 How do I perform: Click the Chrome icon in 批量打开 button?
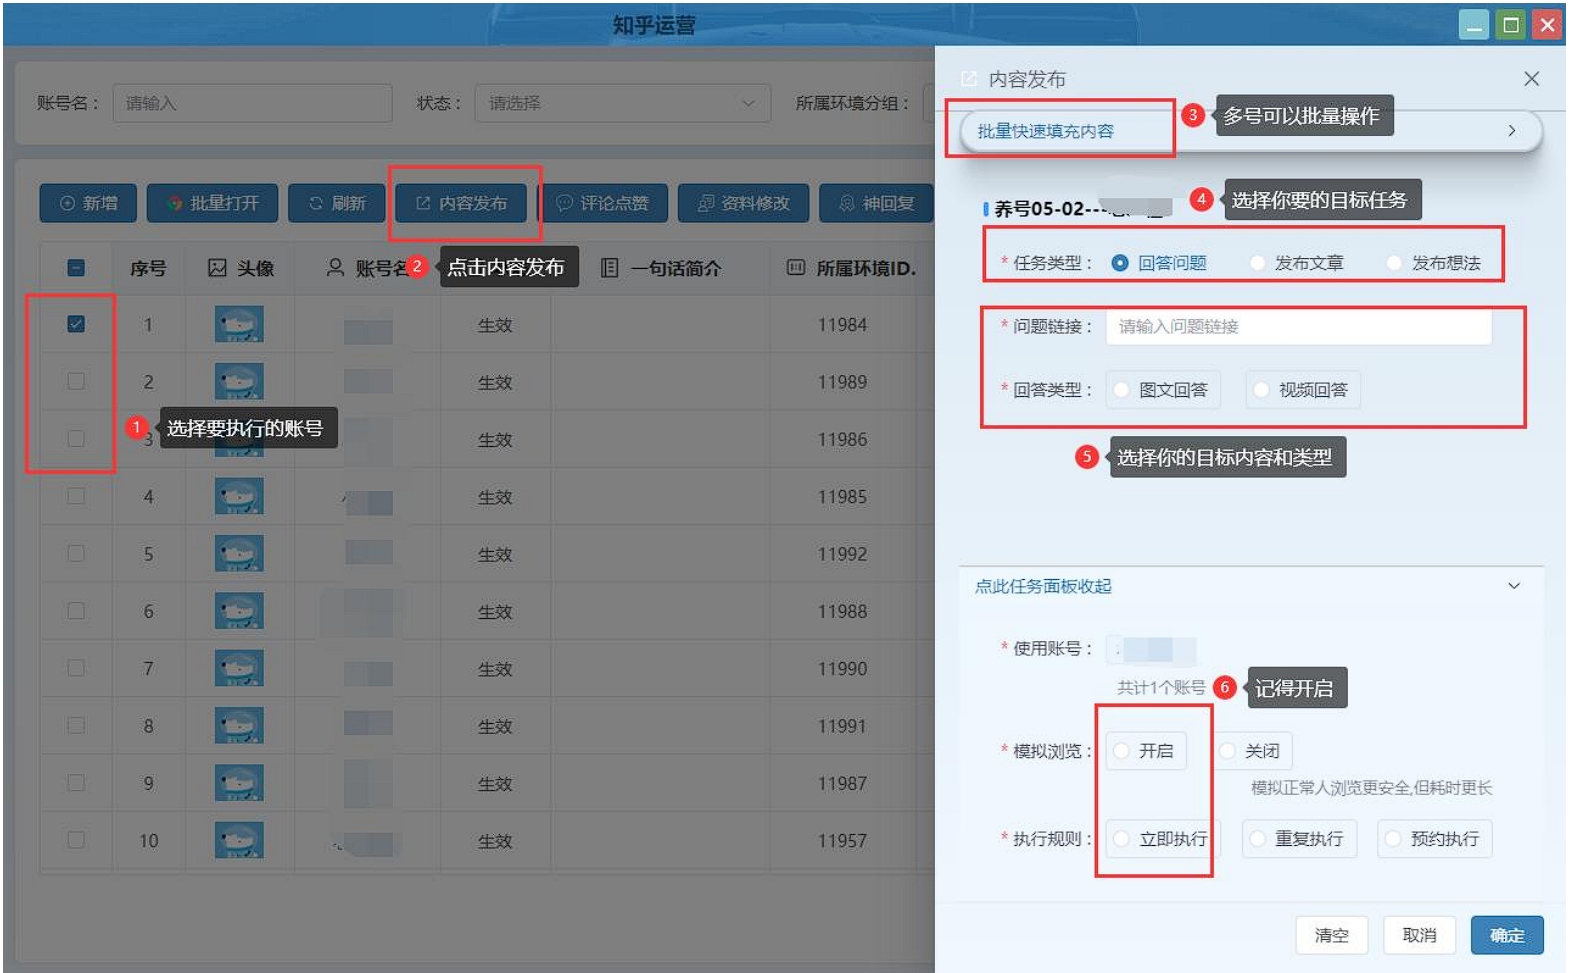[175, 203]
